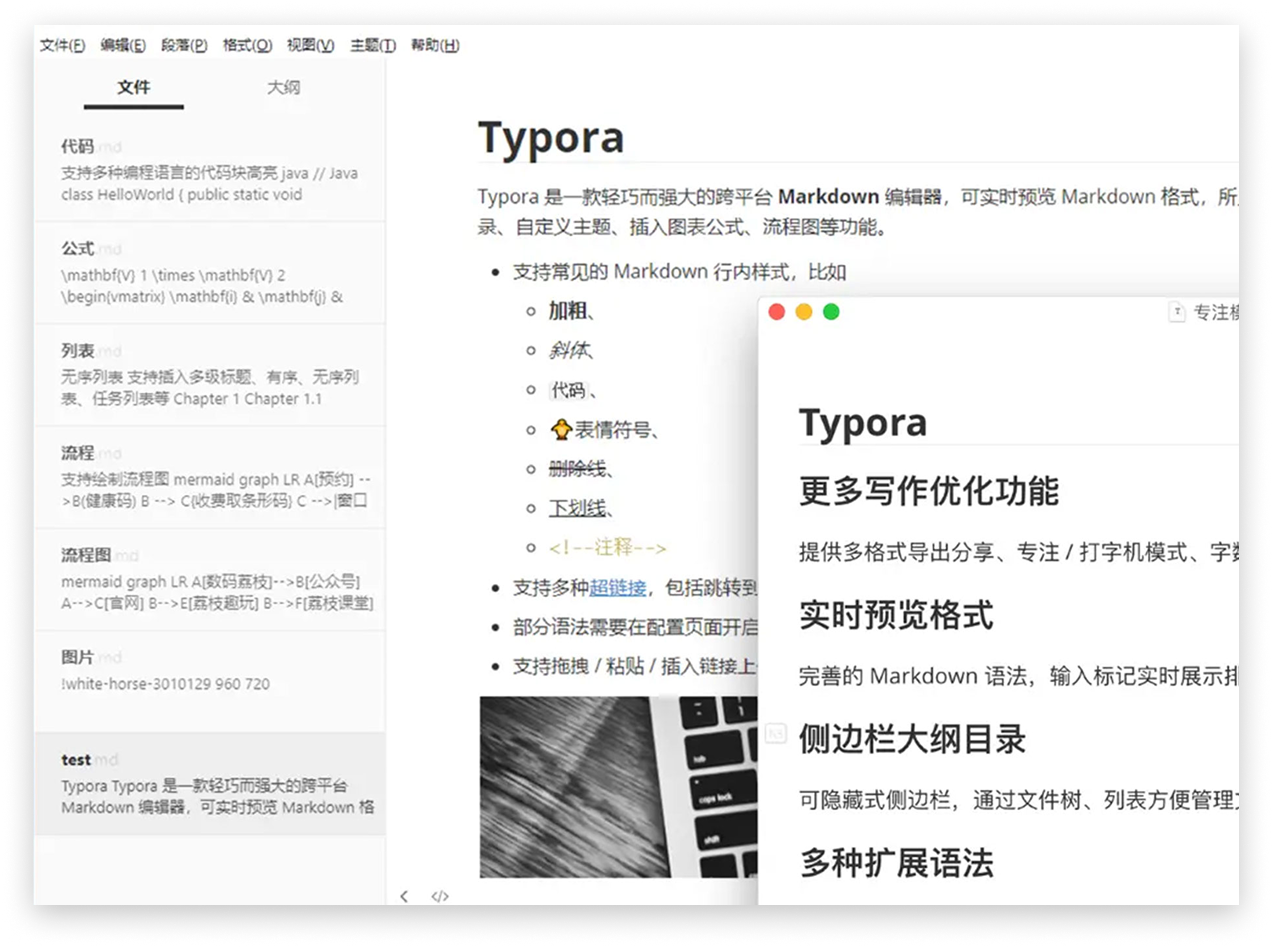
Task: Switch to the 文件 files tab
Action: click(x=133, y=88)
